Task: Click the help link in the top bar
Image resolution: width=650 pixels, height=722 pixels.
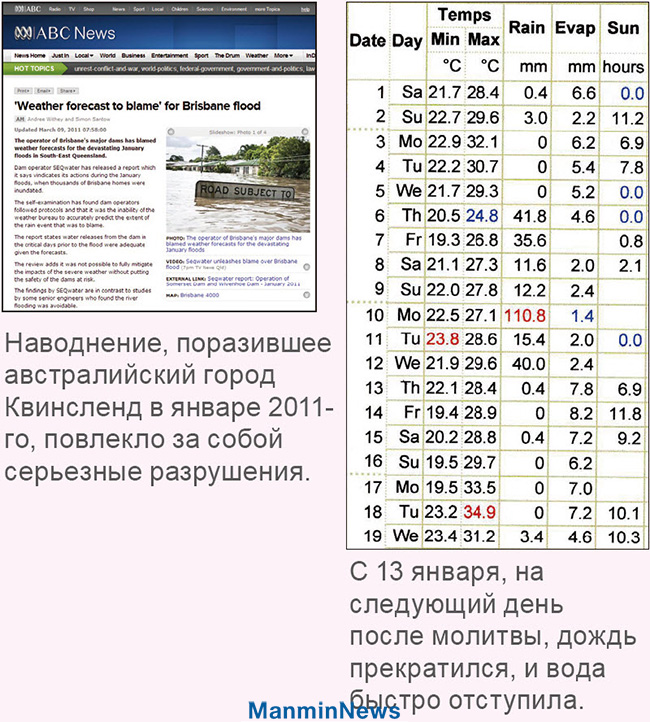Action: coord(305,9)
